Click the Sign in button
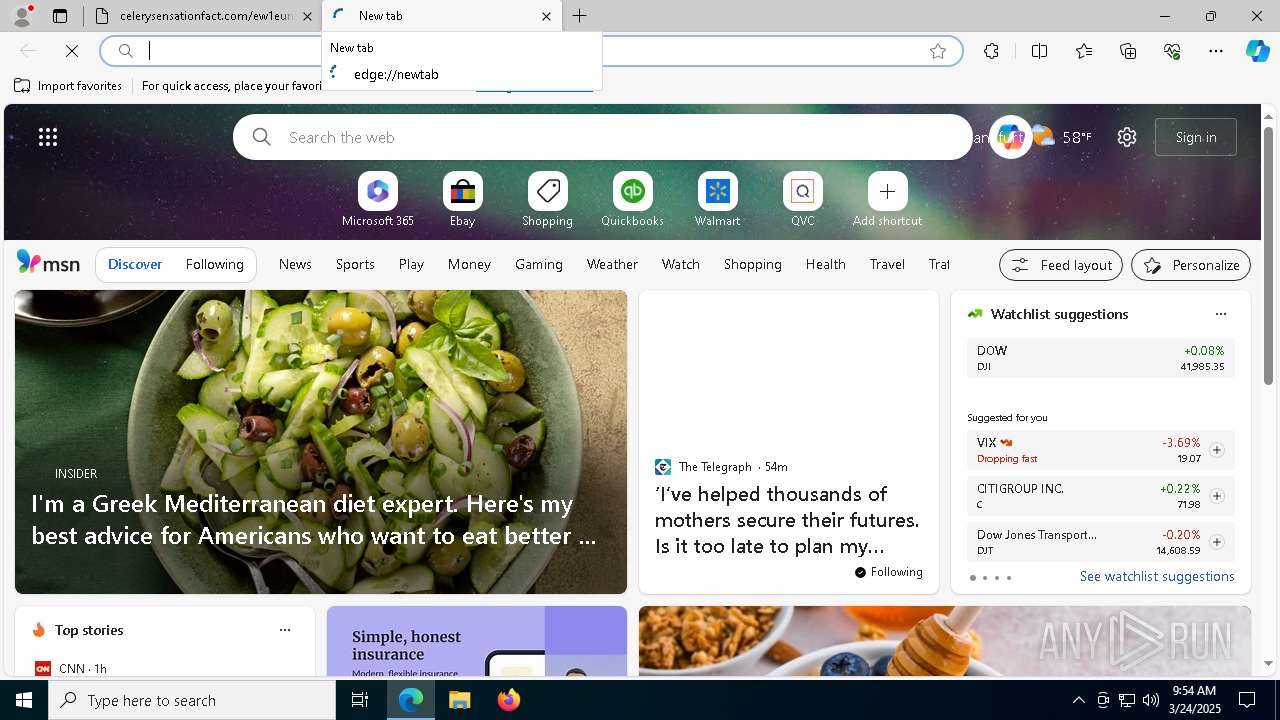Screen dimensions: 1280x720 [x=1196, y=137]
